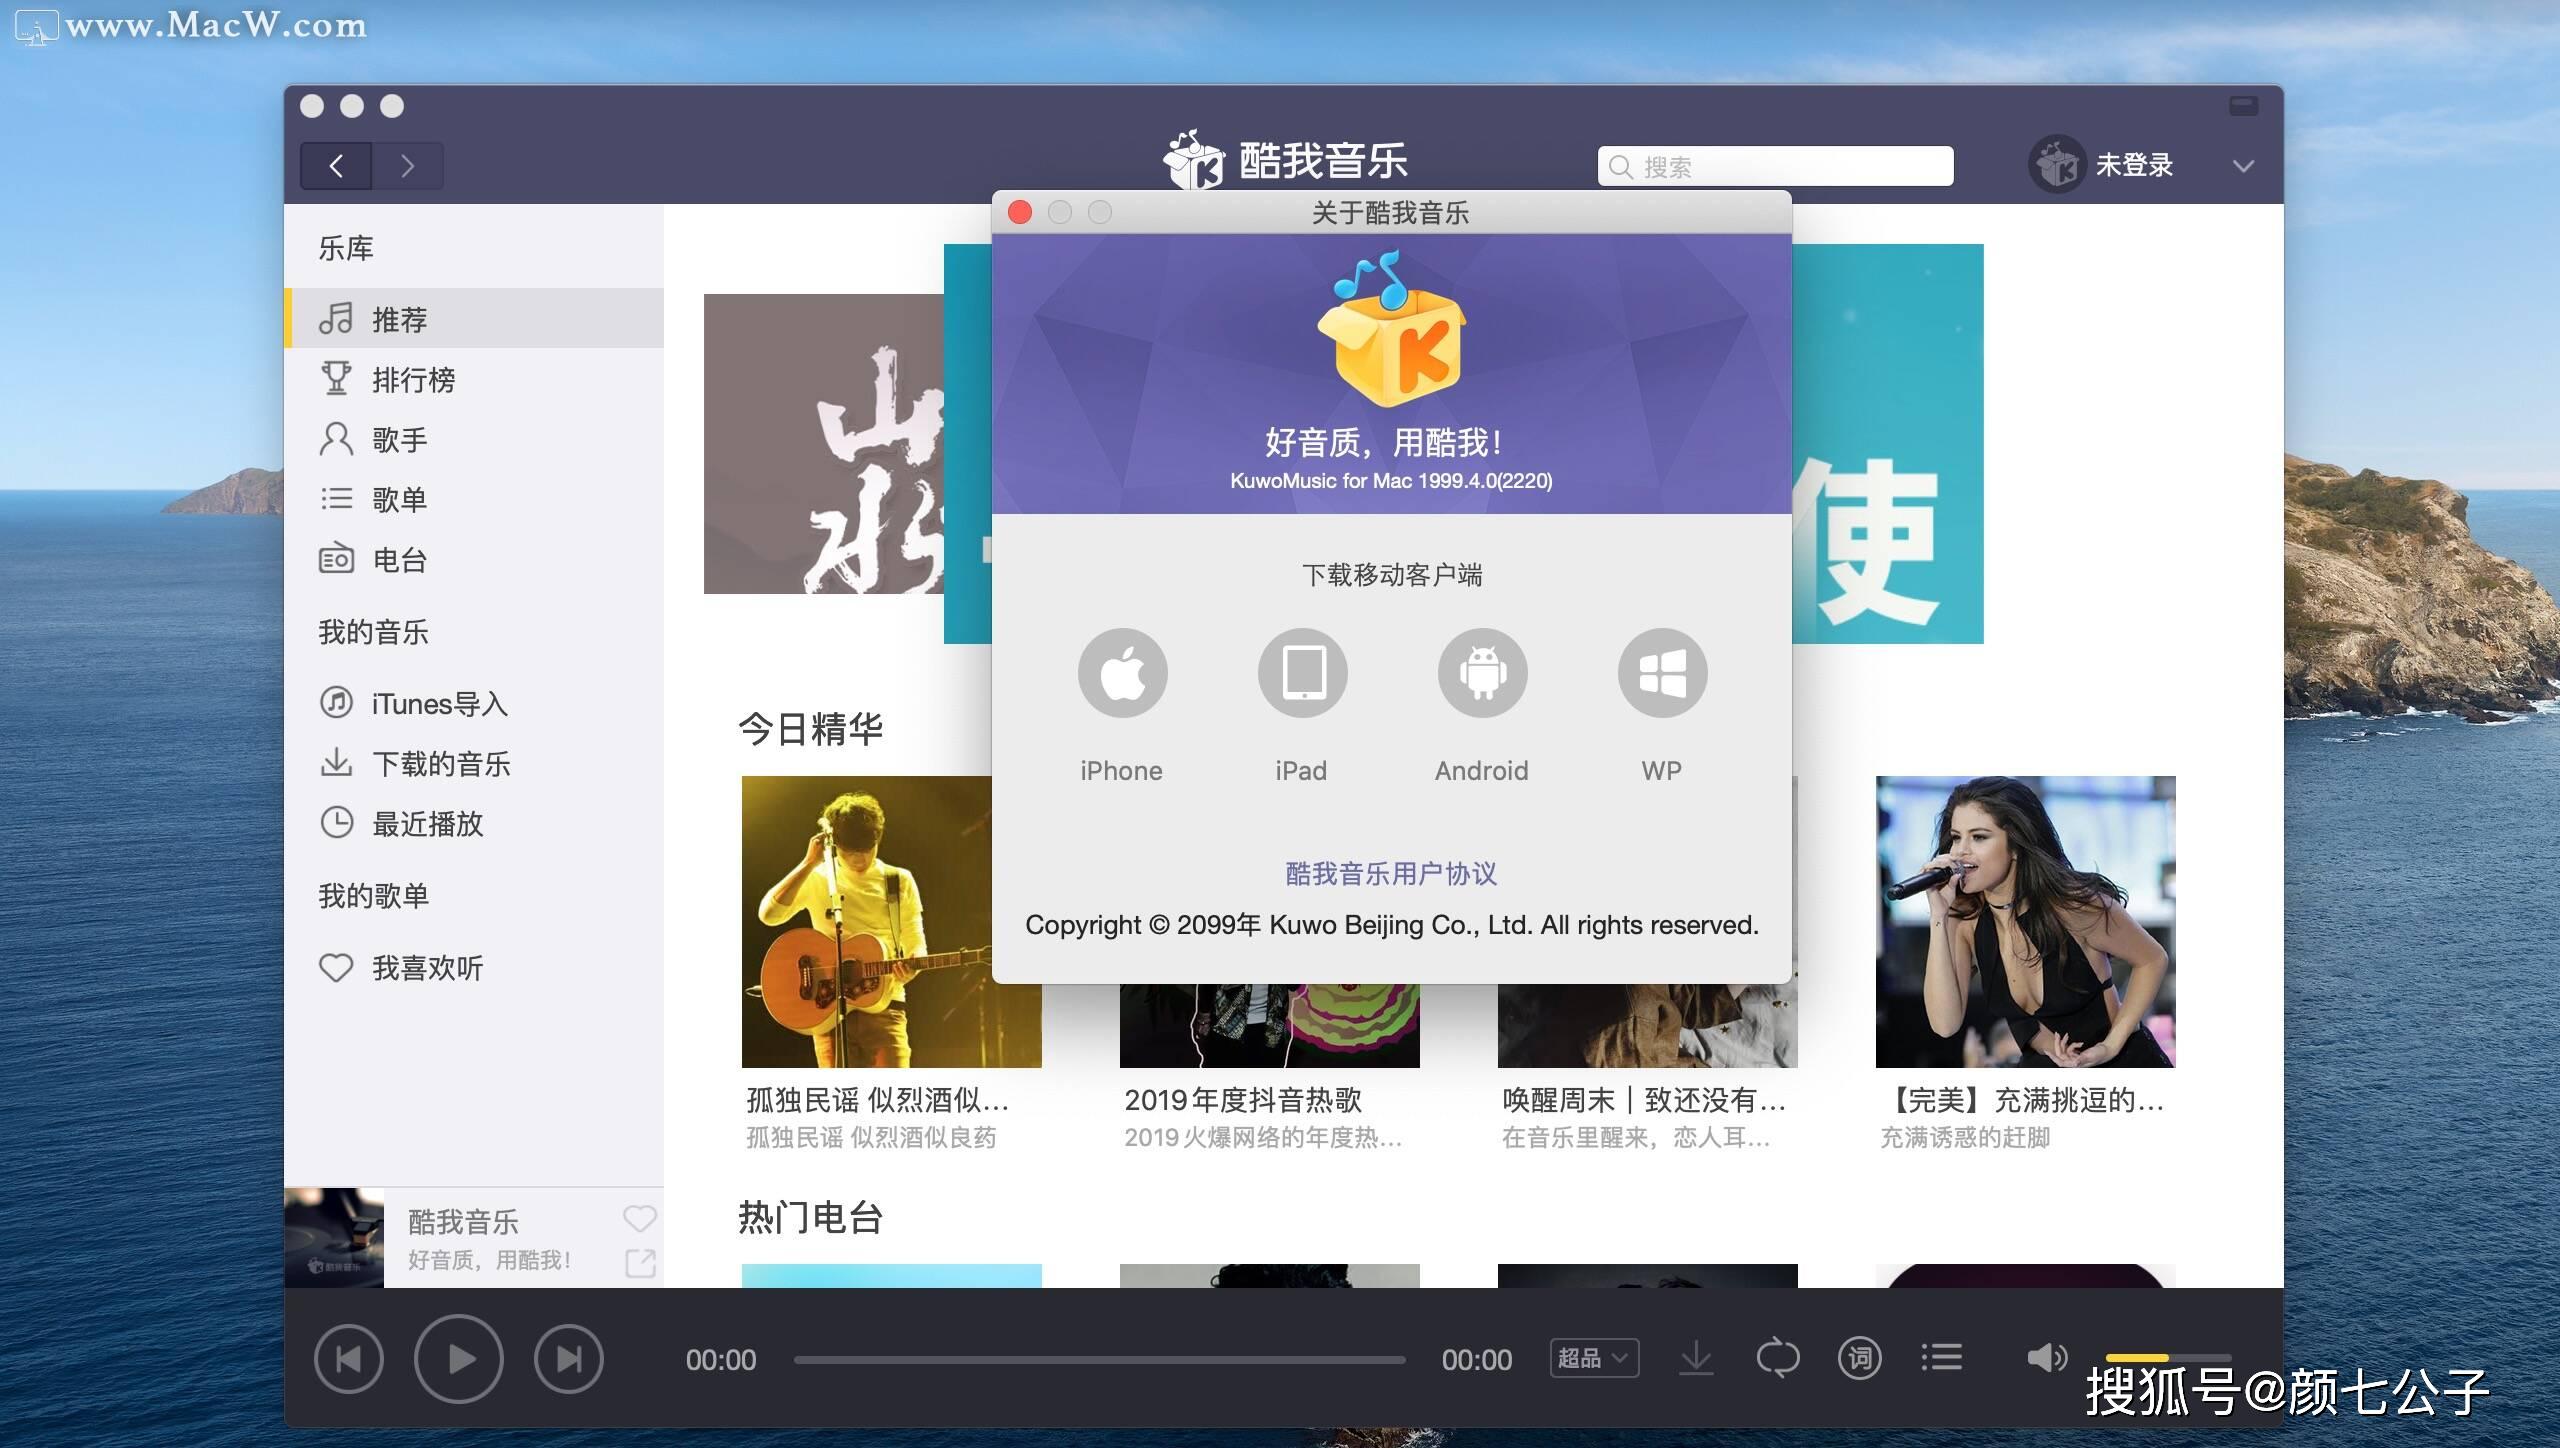
Task: Click the now playing album thumbnail
Action: (x=334, y=1238)
